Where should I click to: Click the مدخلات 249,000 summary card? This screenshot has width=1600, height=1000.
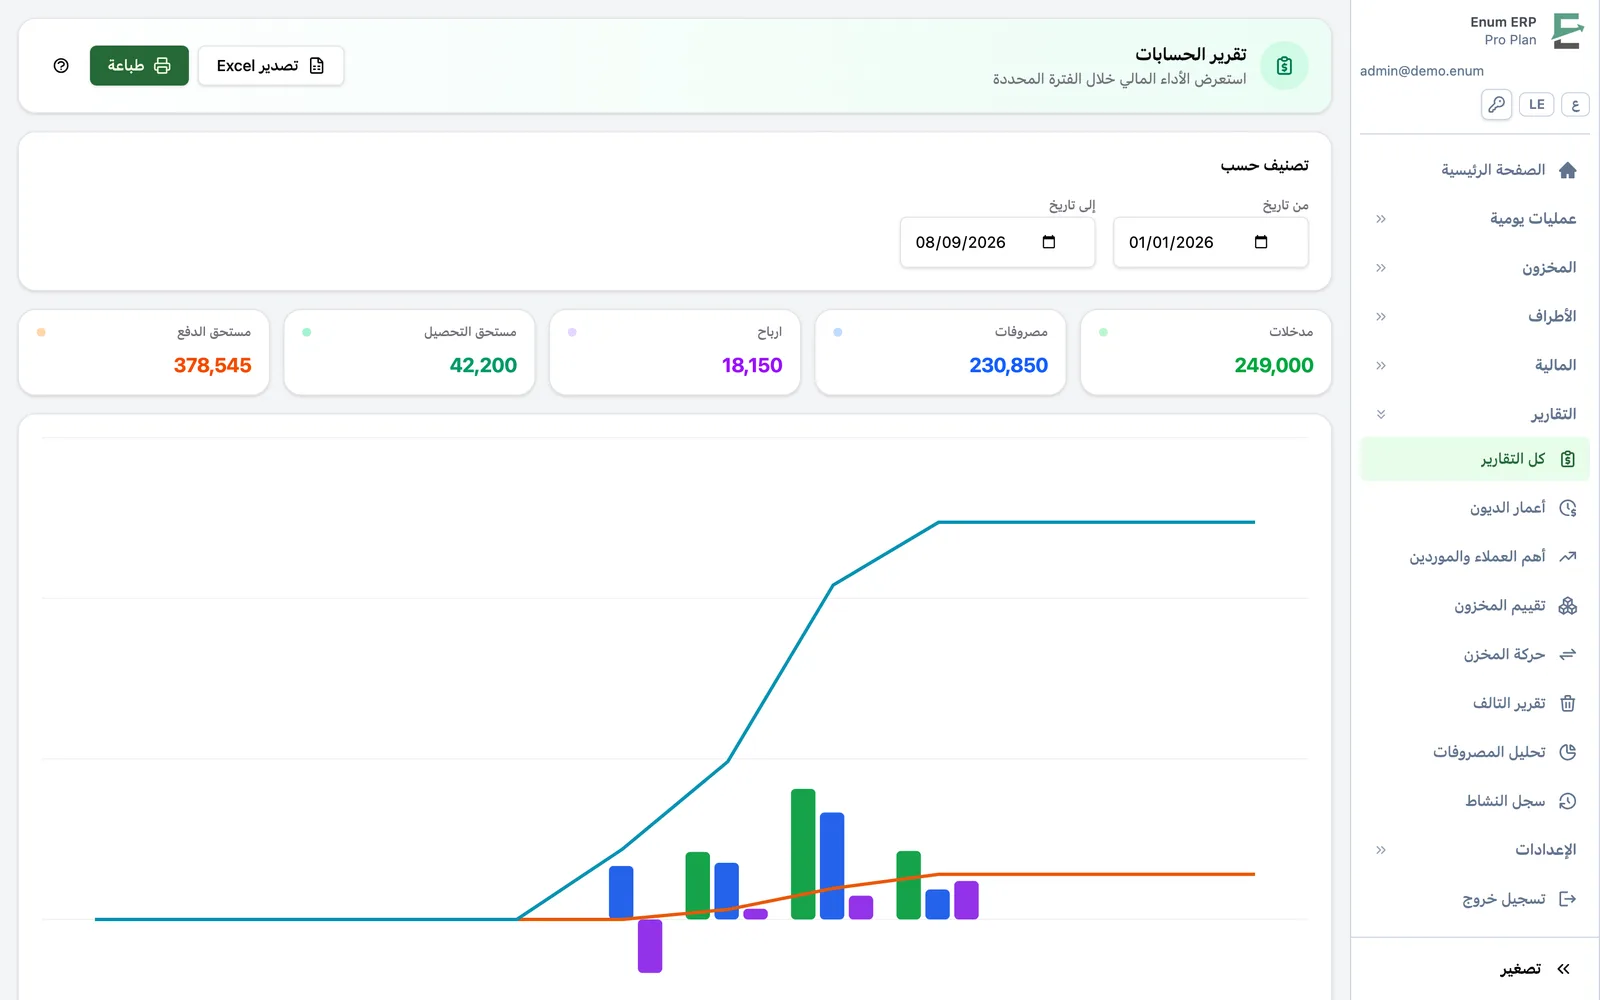(x=1206, y=352)
